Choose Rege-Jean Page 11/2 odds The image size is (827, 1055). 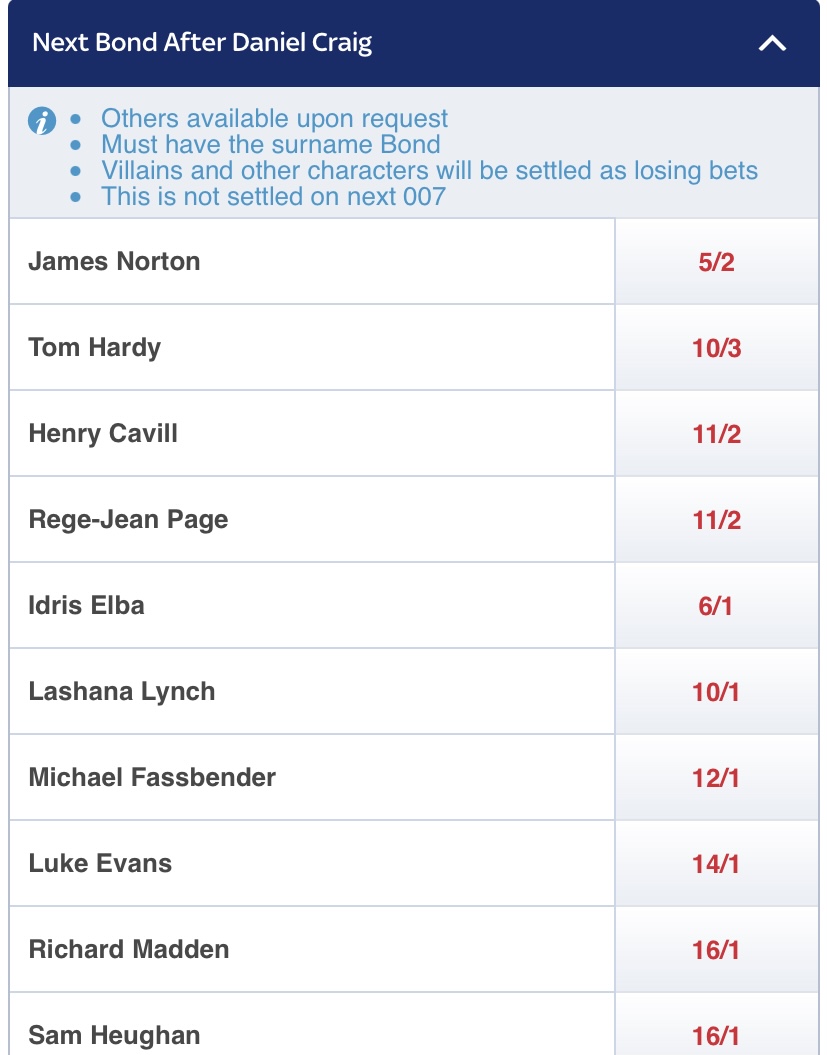pos(717,520)
